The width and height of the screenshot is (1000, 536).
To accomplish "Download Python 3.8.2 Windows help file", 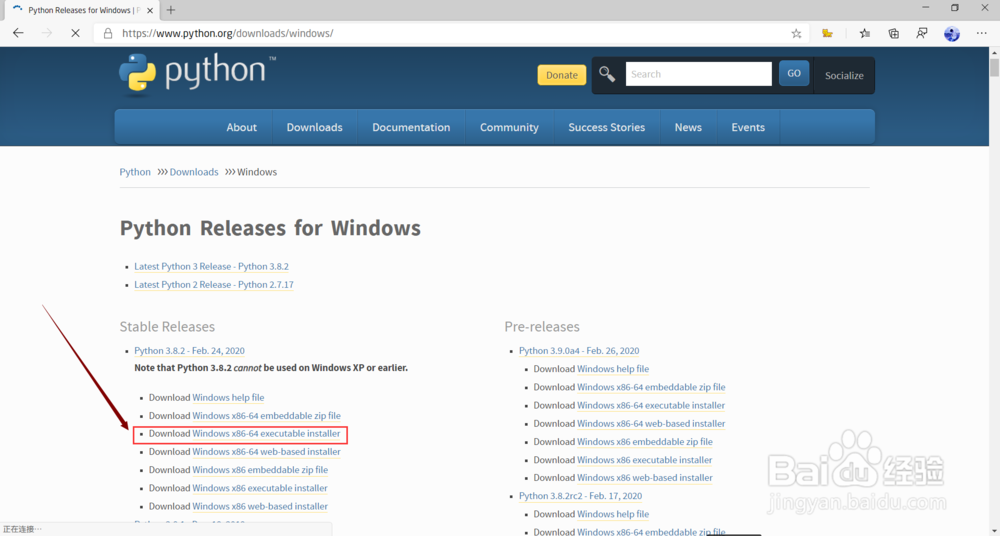I will tap(228, 397).
